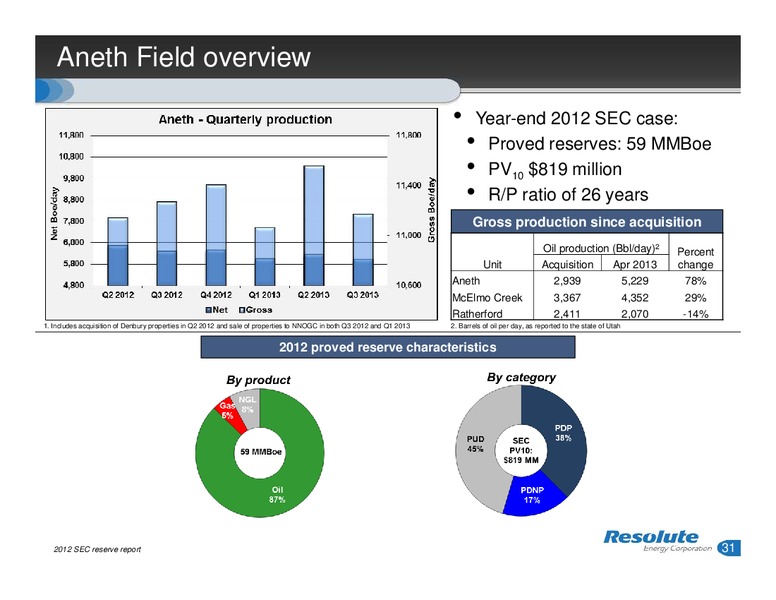Click the 'Acquisition' column header
The width and height of the screenshot is (776, 600).
click(567, 264)
